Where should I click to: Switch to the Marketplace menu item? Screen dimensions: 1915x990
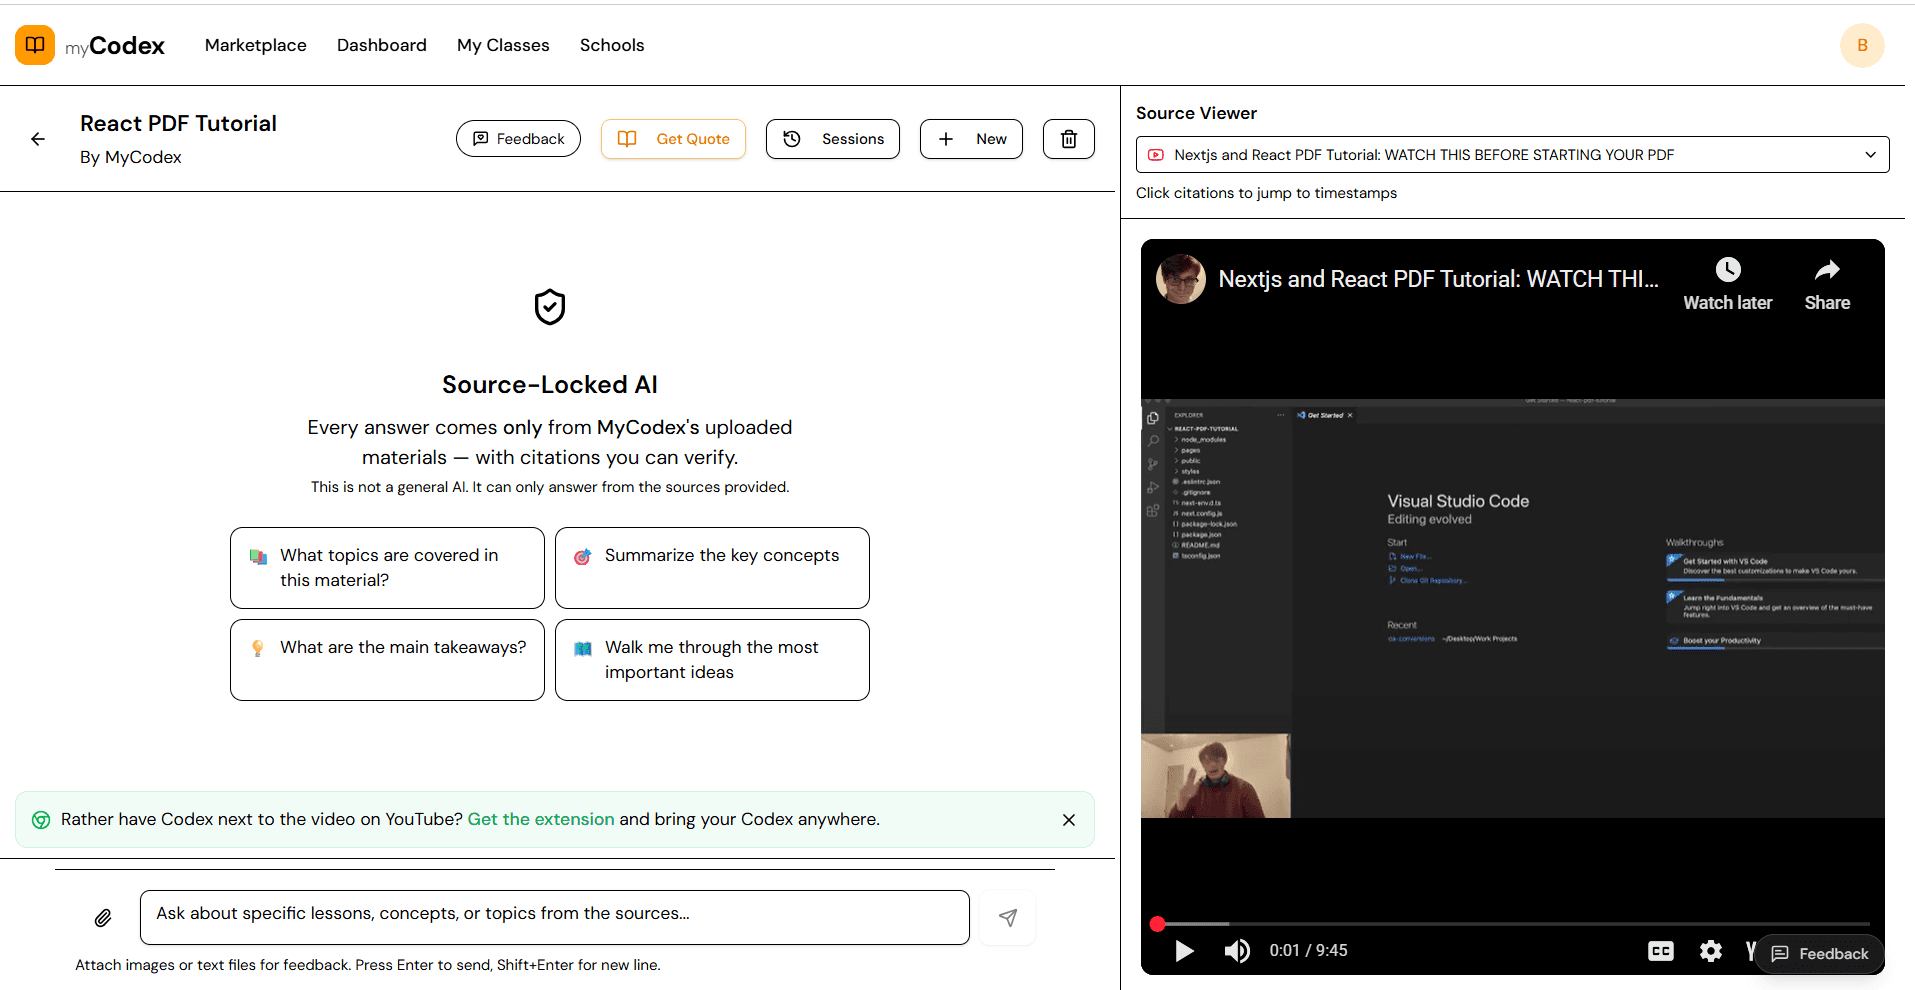pyautogui.click(x=255, y=45)
